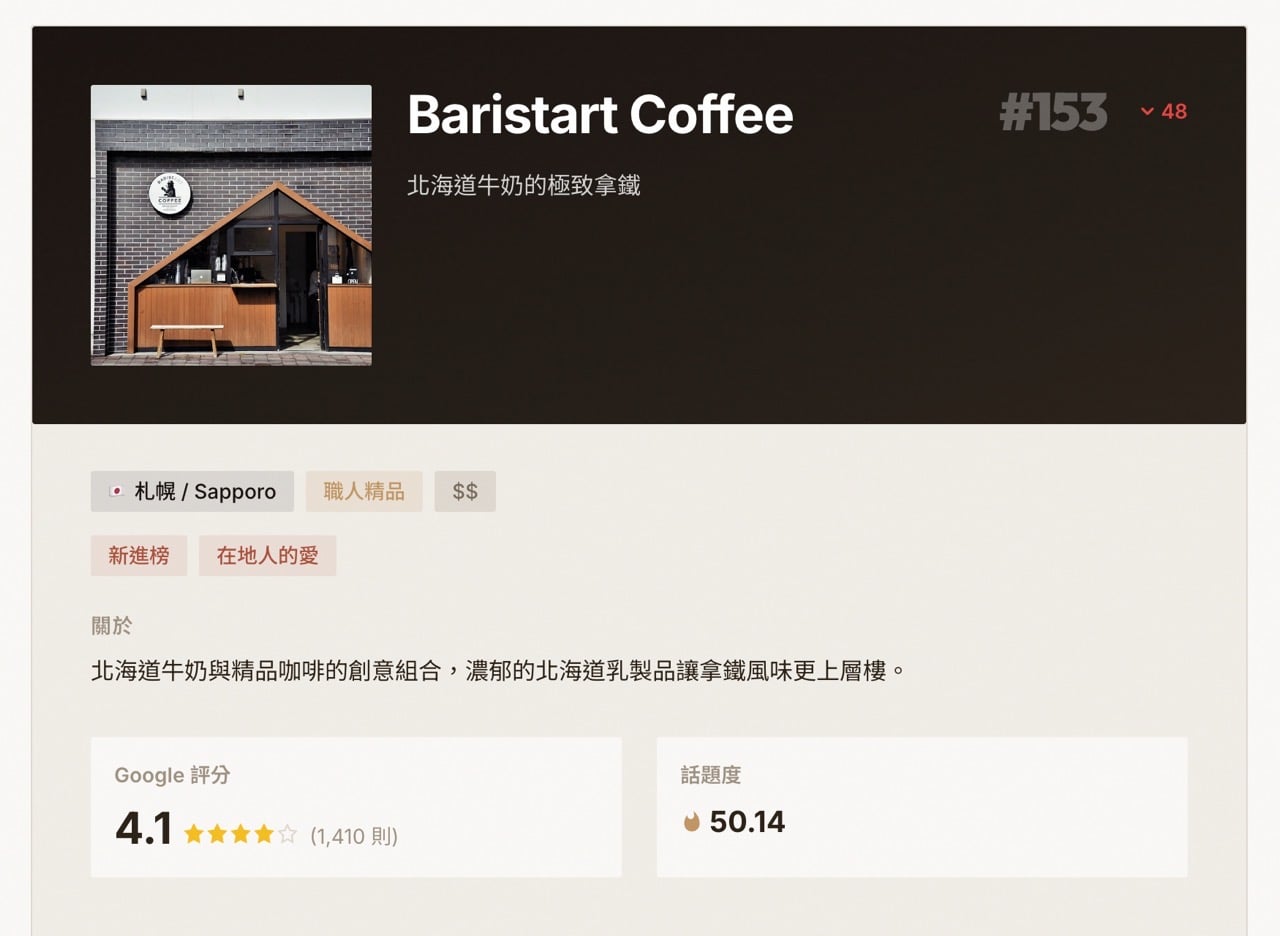Viewport: 1280px width, 936px height.
Task: Click the third gold rating star
Action: [x=241, y=834]
